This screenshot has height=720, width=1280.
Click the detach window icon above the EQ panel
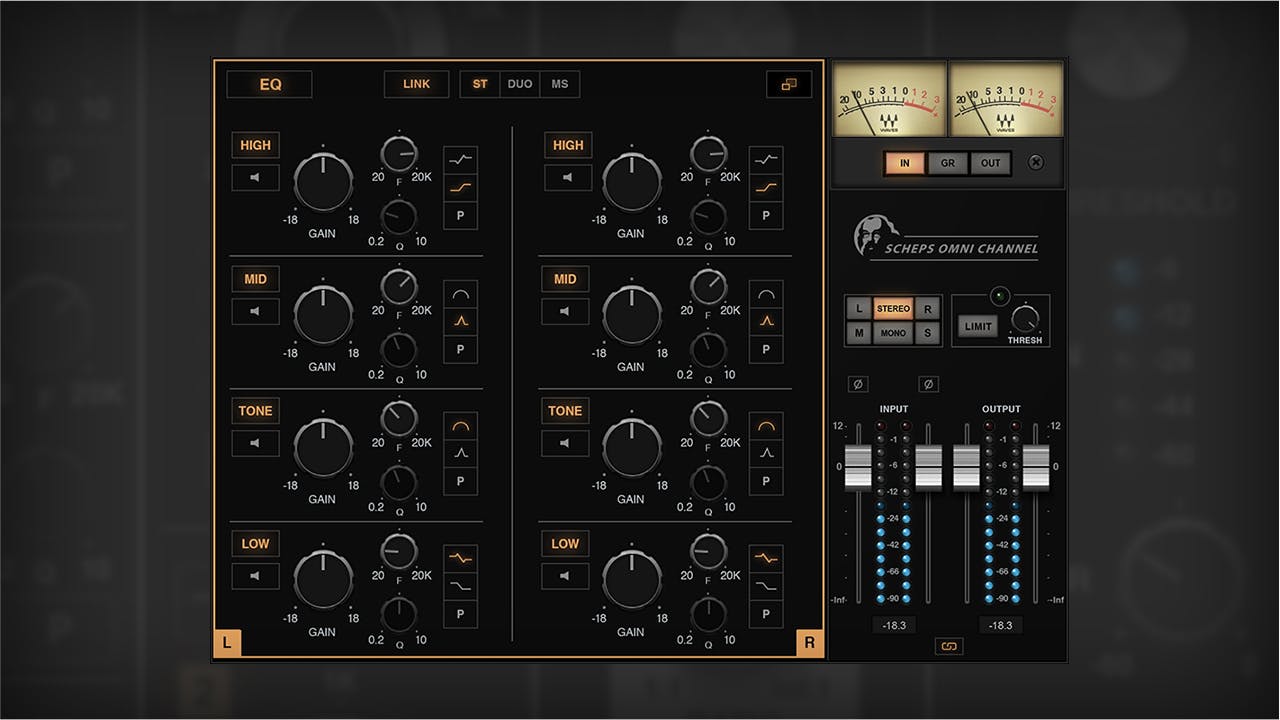789,84
